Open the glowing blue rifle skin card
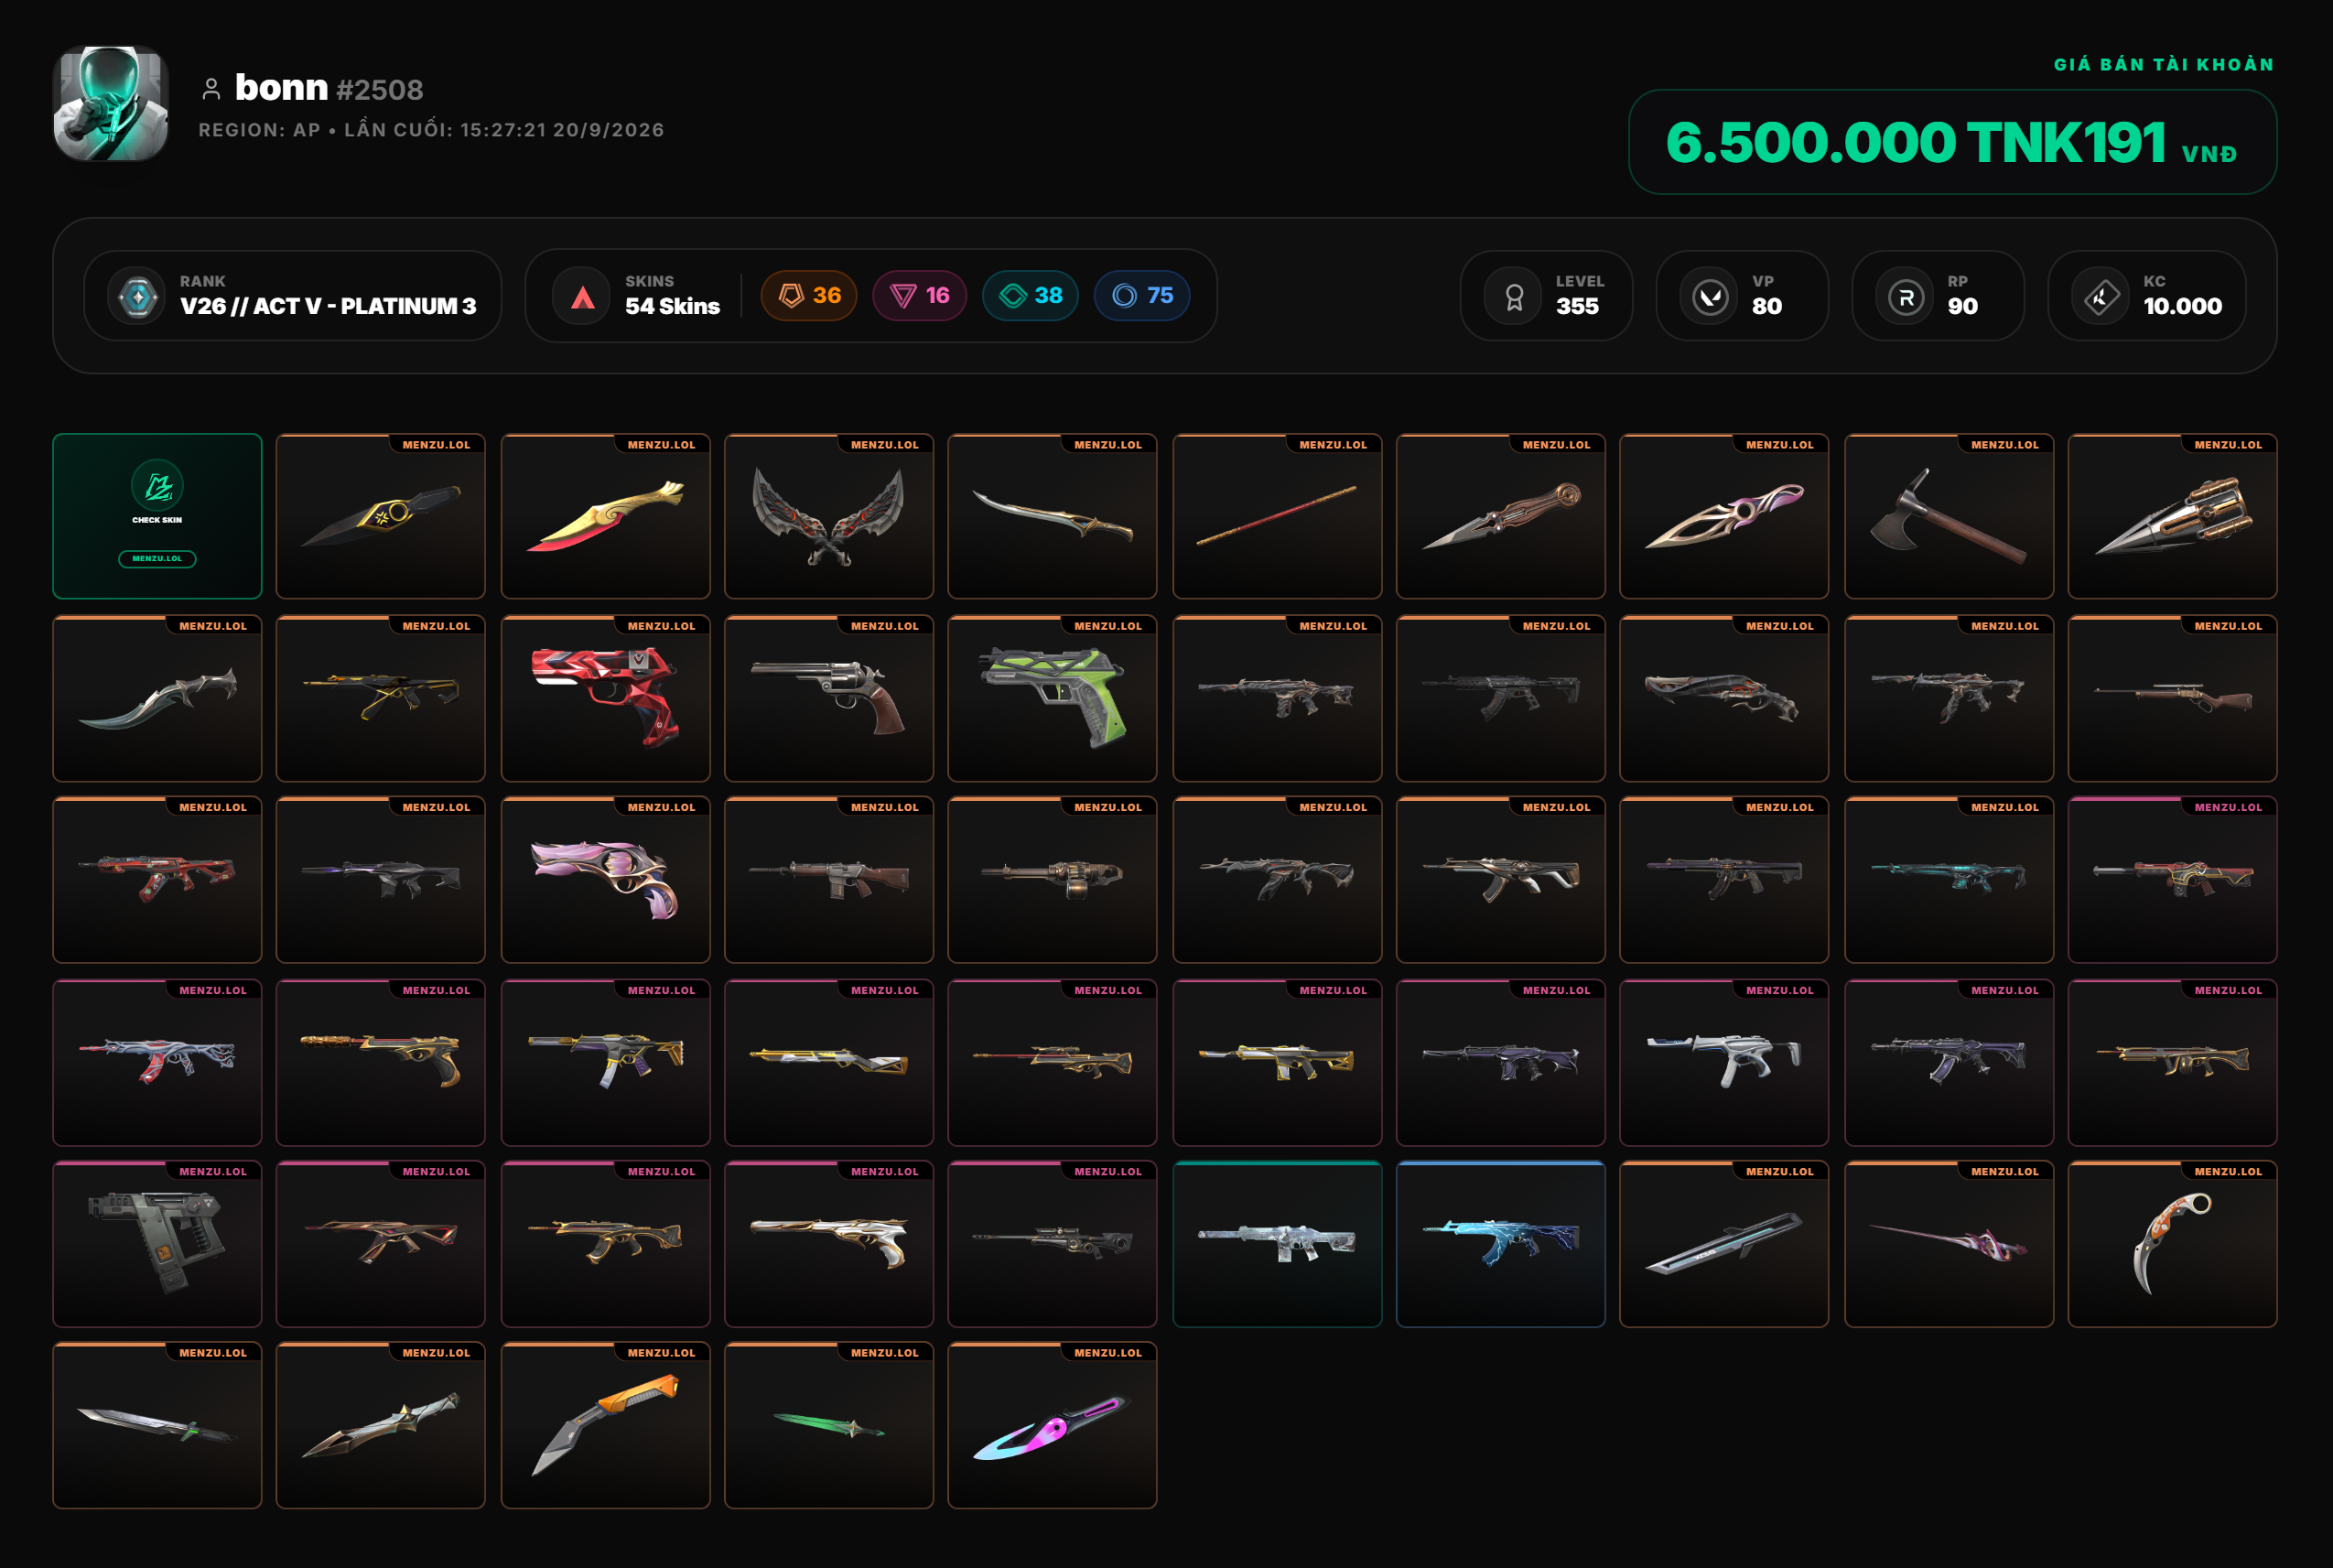 click(x=1500, y=1243)
